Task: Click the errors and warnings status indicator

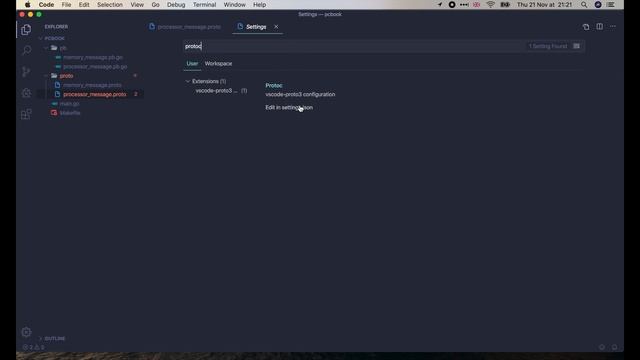Action: pyautogui.click(x=33, y=347)
